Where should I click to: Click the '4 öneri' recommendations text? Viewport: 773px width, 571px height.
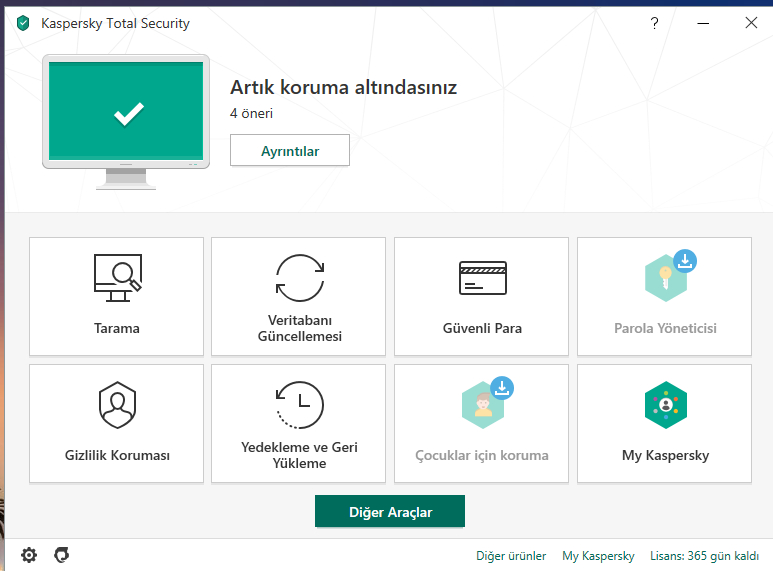coord(251,113)
